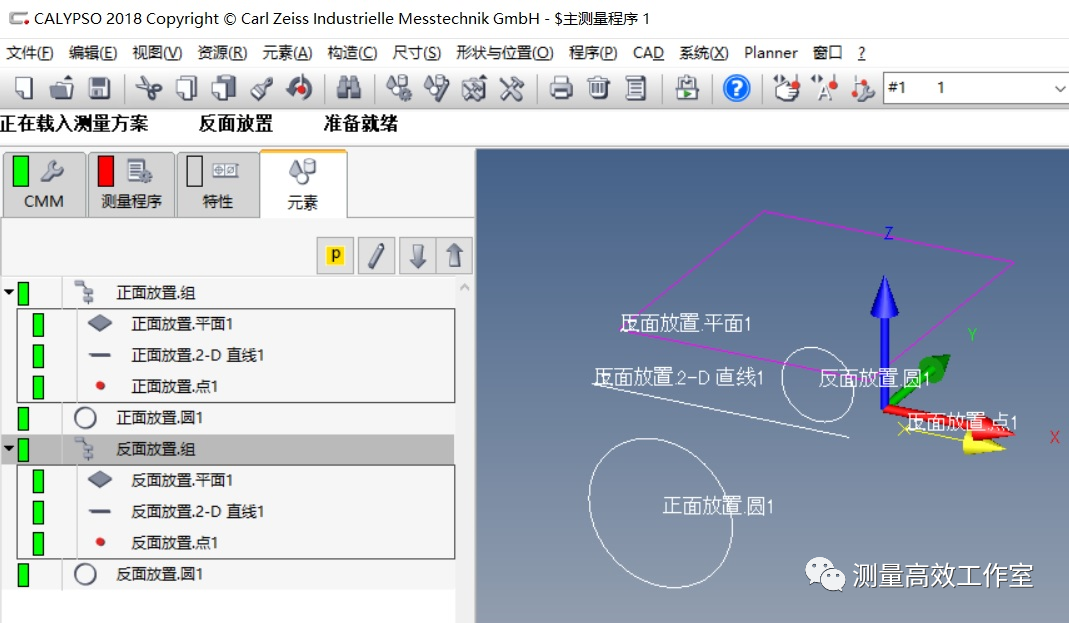Switch to the 元素 tab
This screenshot has width=1069, height=623.
[x=303, y=184]
